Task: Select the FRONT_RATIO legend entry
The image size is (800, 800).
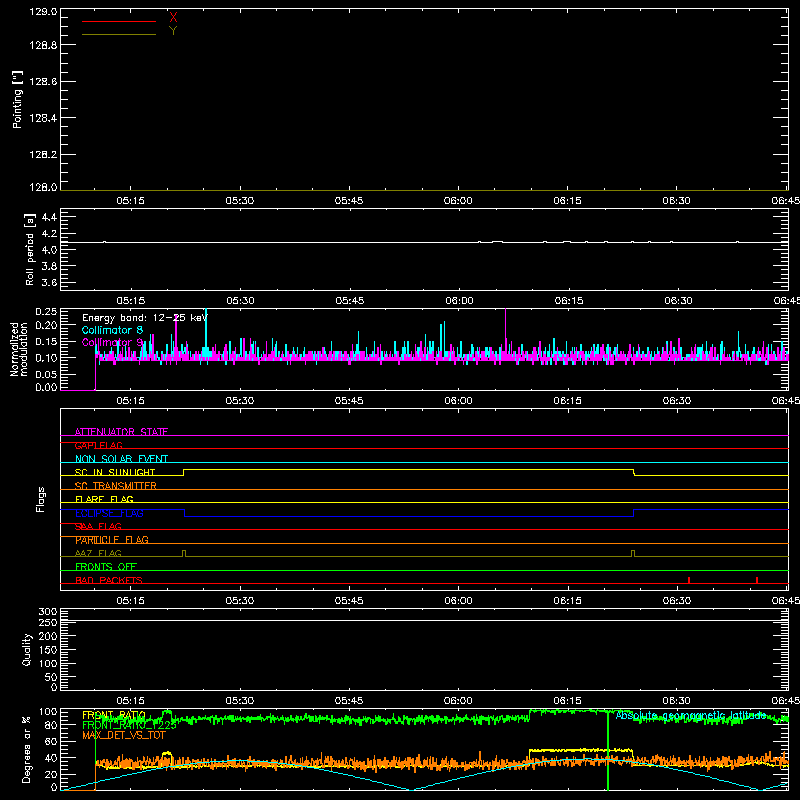Action: pyautogui.click(x=114, y=716)
